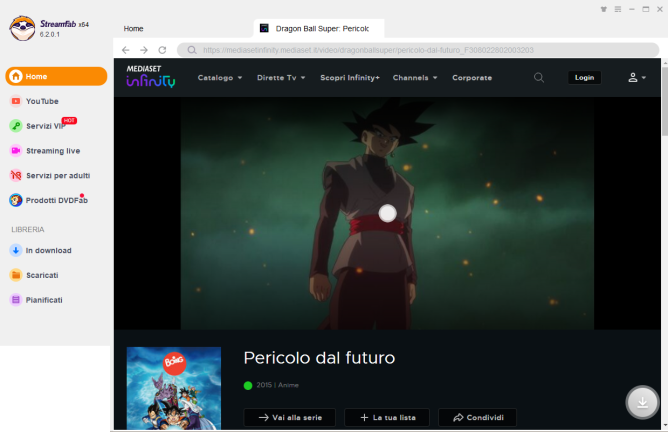Click the orange Scaricati folder icon

16,275
